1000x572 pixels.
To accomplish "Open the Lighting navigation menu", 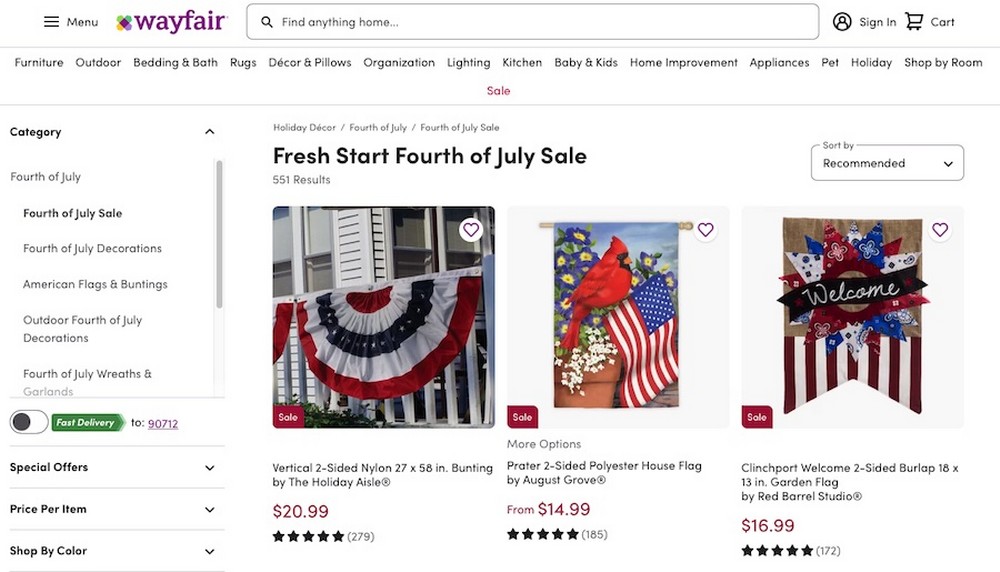I will click(468, 62).
